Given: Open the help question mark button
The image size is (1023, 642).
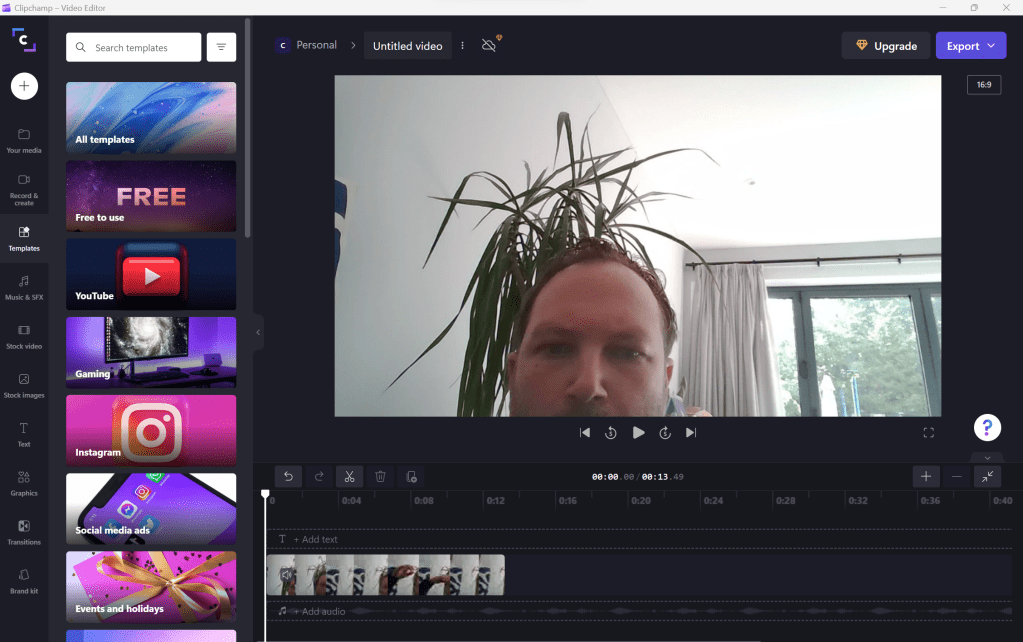Looking at the screenshot, I should [x=987, y=428].
